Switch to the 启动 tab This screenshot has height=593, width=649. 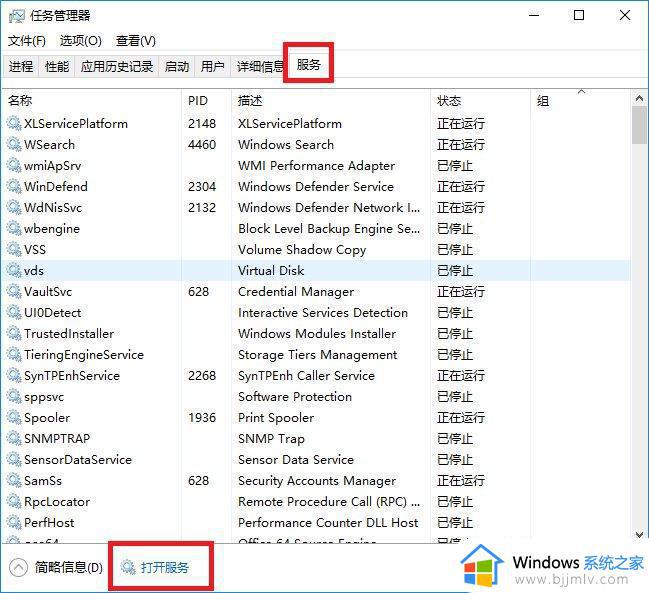(x=177, y=66)
